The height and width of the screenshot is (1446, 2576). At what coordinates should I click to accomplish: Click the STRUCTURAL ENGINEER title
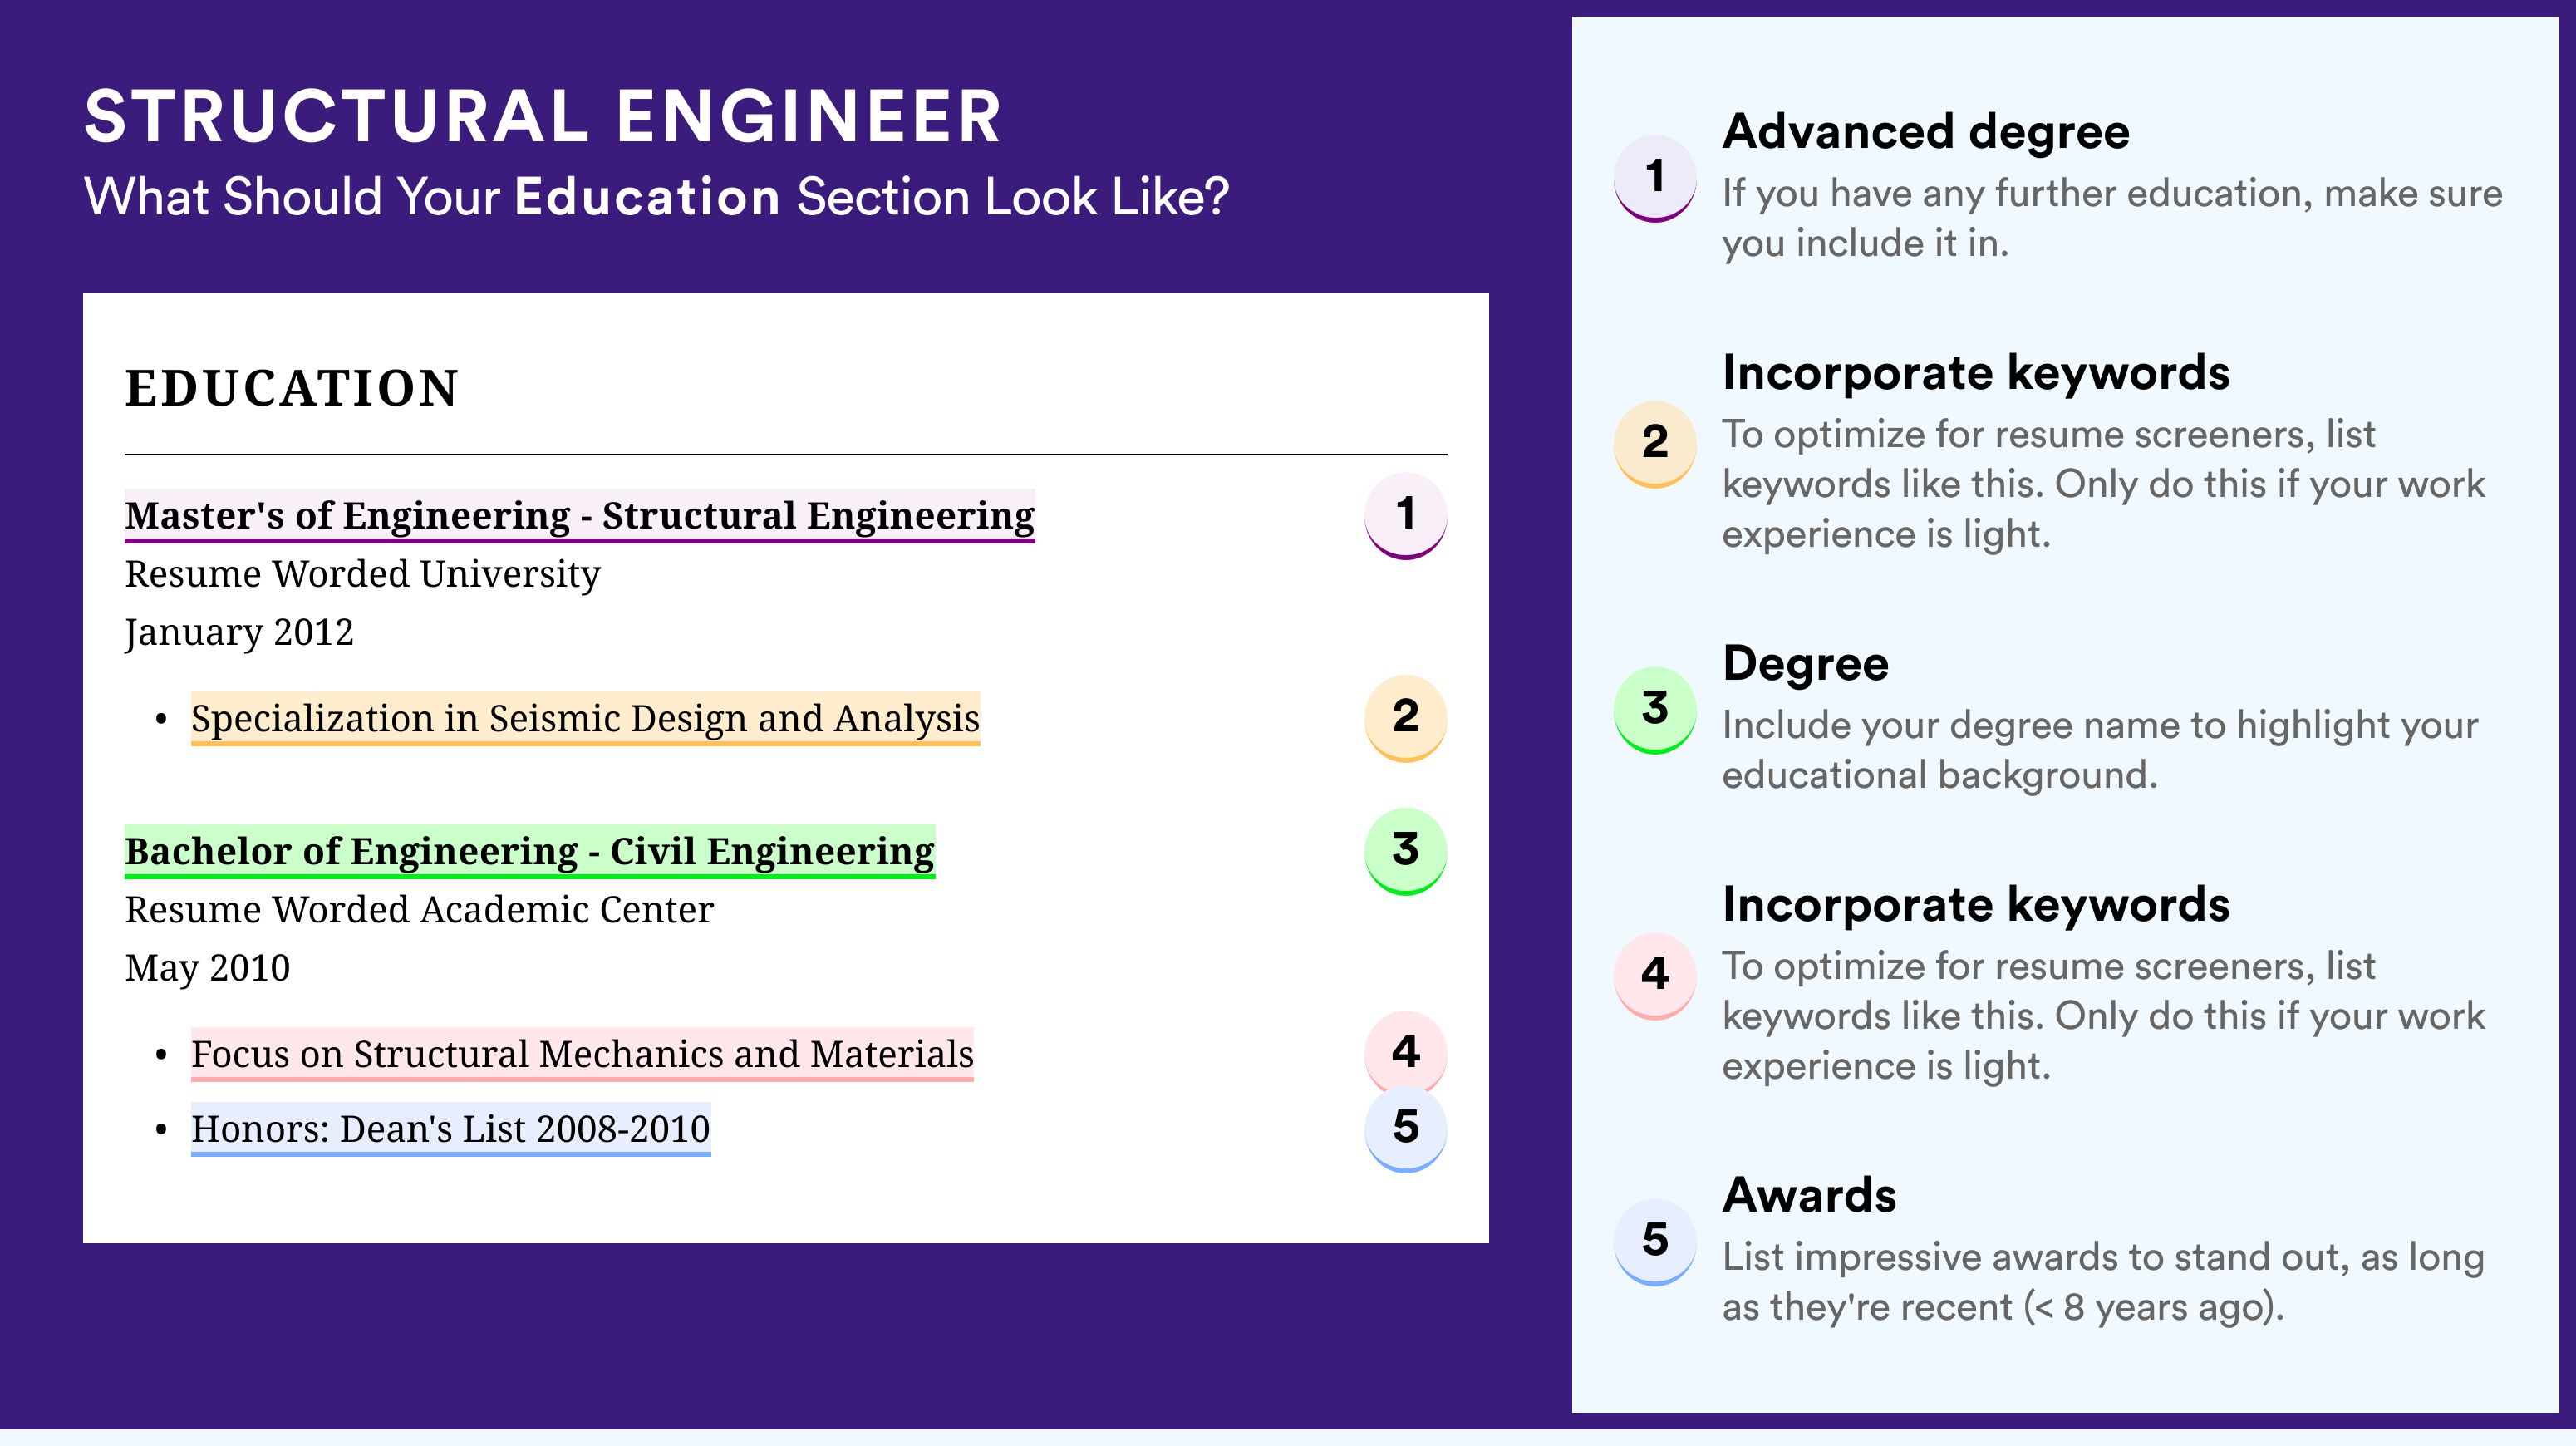click(542, 116)
